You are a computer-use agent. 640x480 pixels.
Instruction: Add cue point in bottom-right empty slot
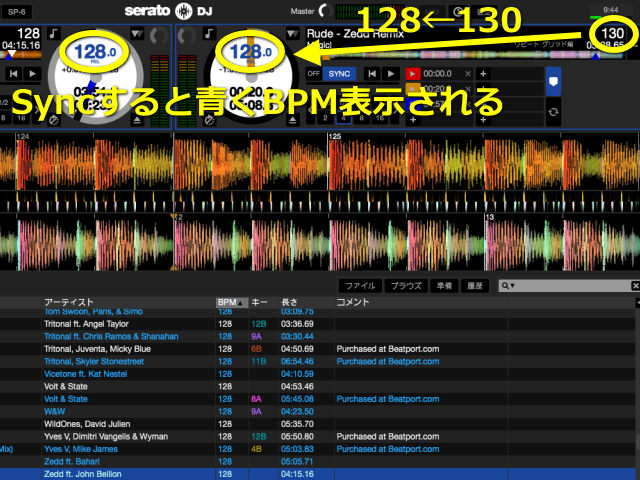(483, 120)
